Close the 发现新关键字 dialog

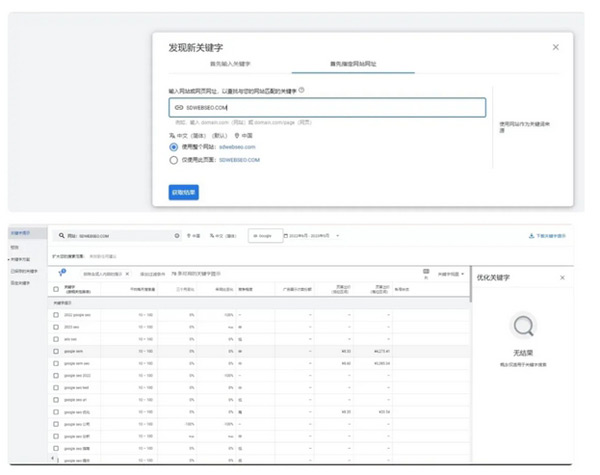click(556, 47)
